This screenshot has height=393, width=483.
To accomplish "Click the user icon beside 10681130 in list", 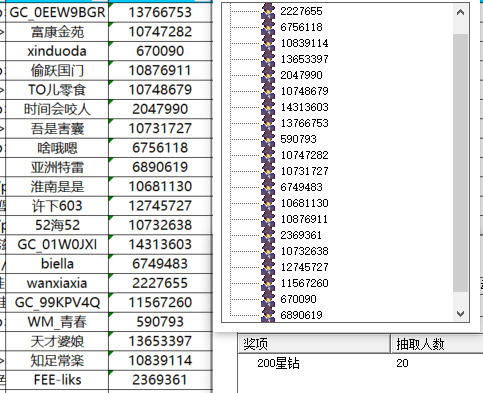I will pyautogui.click(x=268, y=203).
